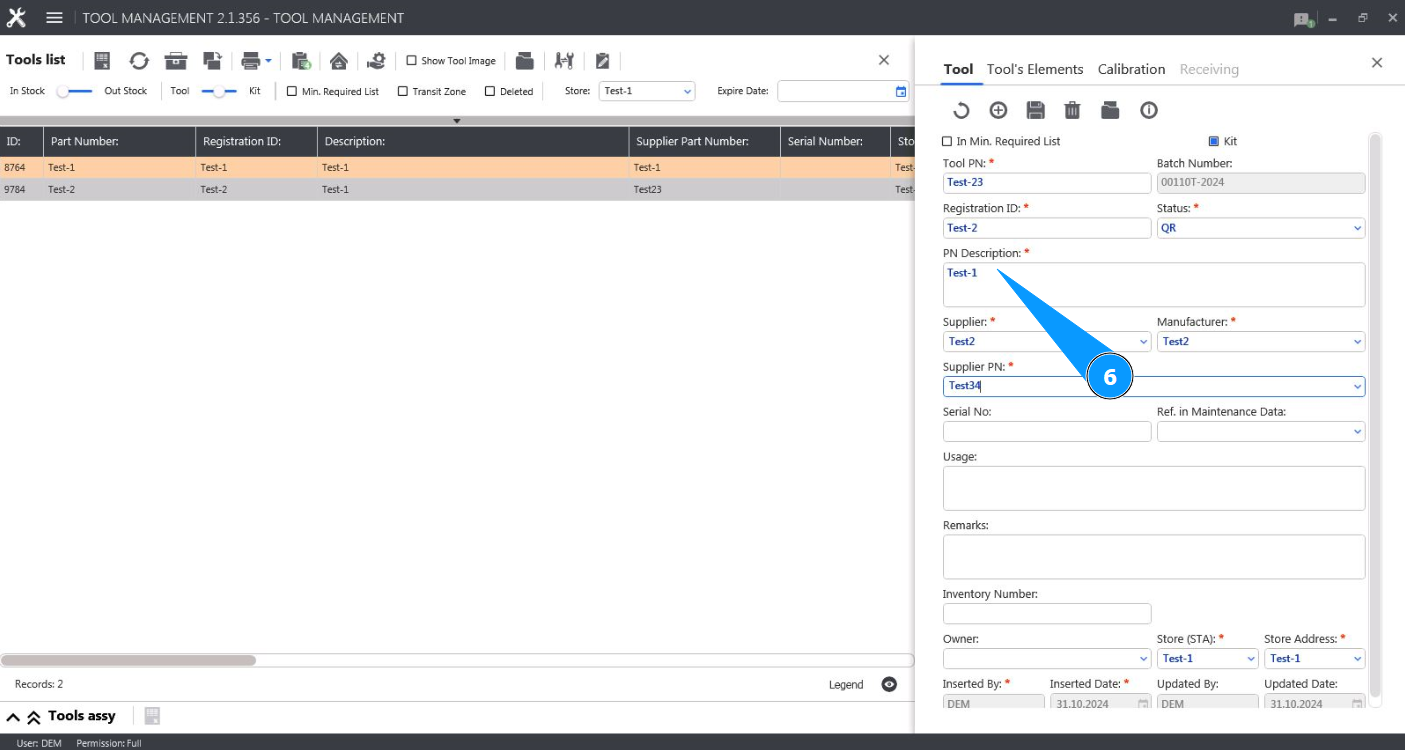Click the hand holding gear icon
1405x750 pixels.
(x=376, y=61)
